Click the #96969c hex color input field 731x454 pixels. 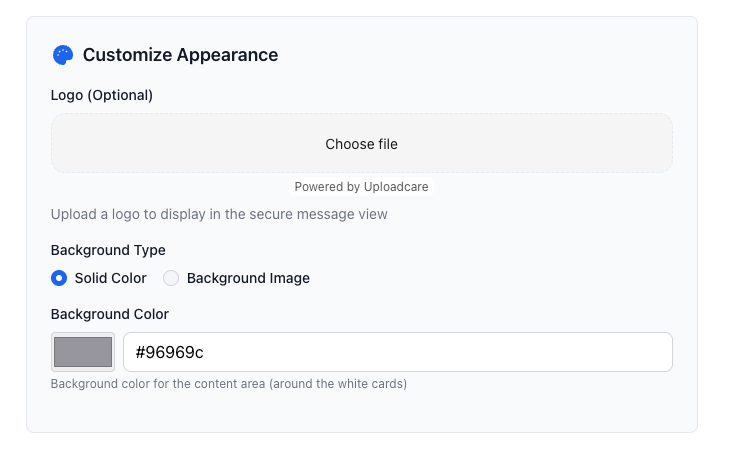(397, 352)
